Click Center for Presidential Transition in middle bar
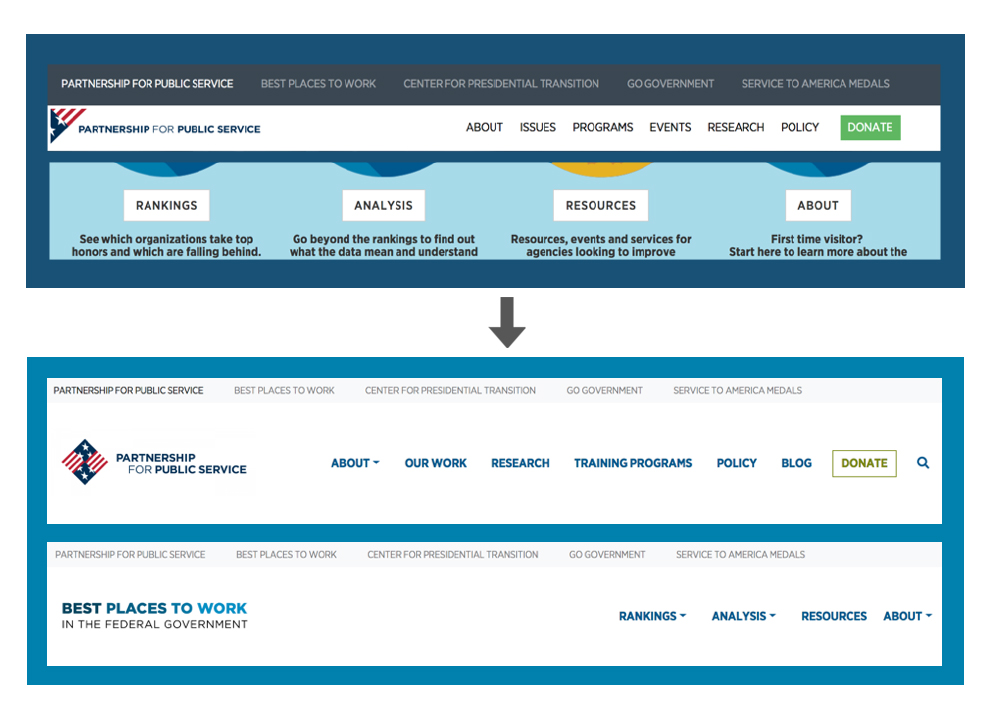Image resolution: width=989 pixels, height=708 pixels. pos(450,391)
